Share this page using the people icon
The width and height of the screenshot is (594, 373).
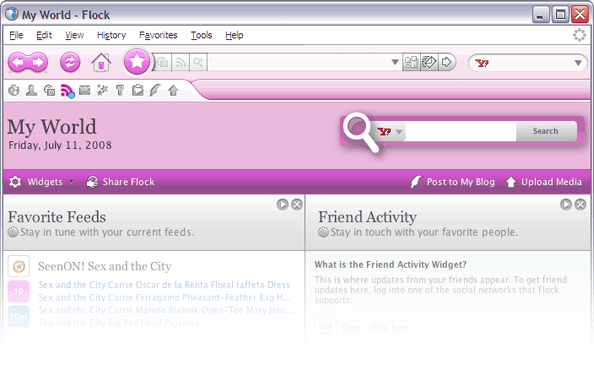[x=411, y=62]
